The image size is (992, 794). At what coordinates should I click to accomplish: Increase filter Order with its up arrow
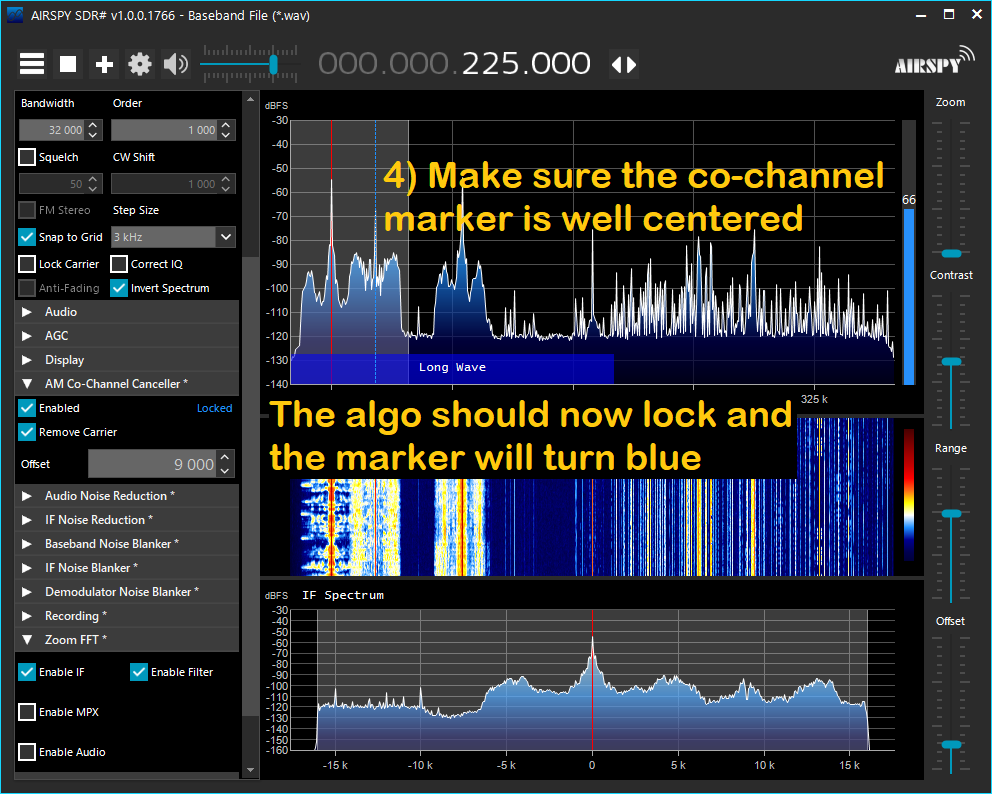click(x=226, y=125)
